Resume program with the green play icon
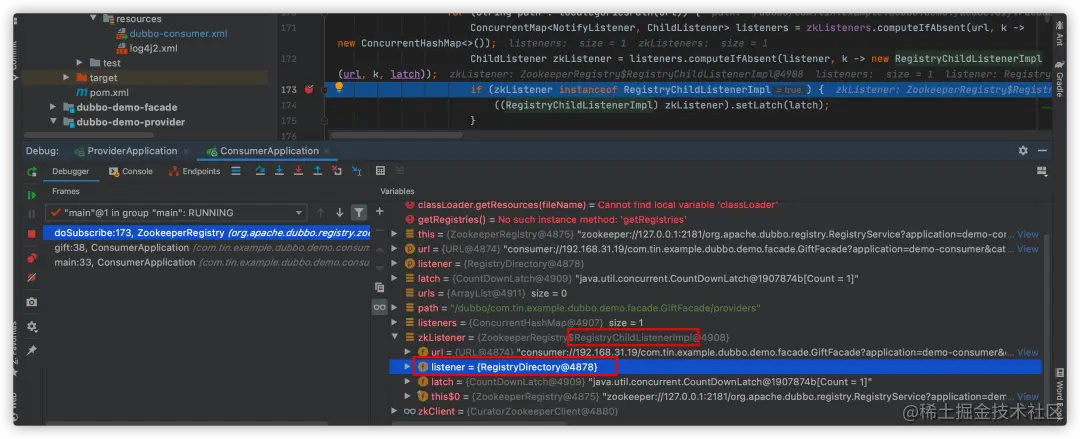The width and height of the screenshot is (1080, 439). 32,196
